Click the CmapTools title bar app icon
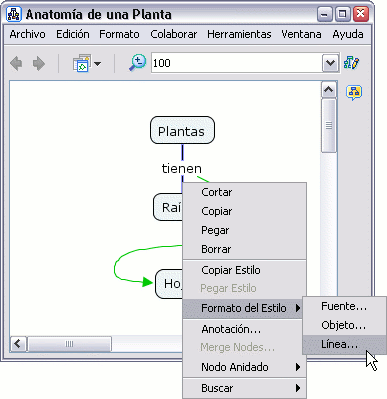 [x=14, y=14]
